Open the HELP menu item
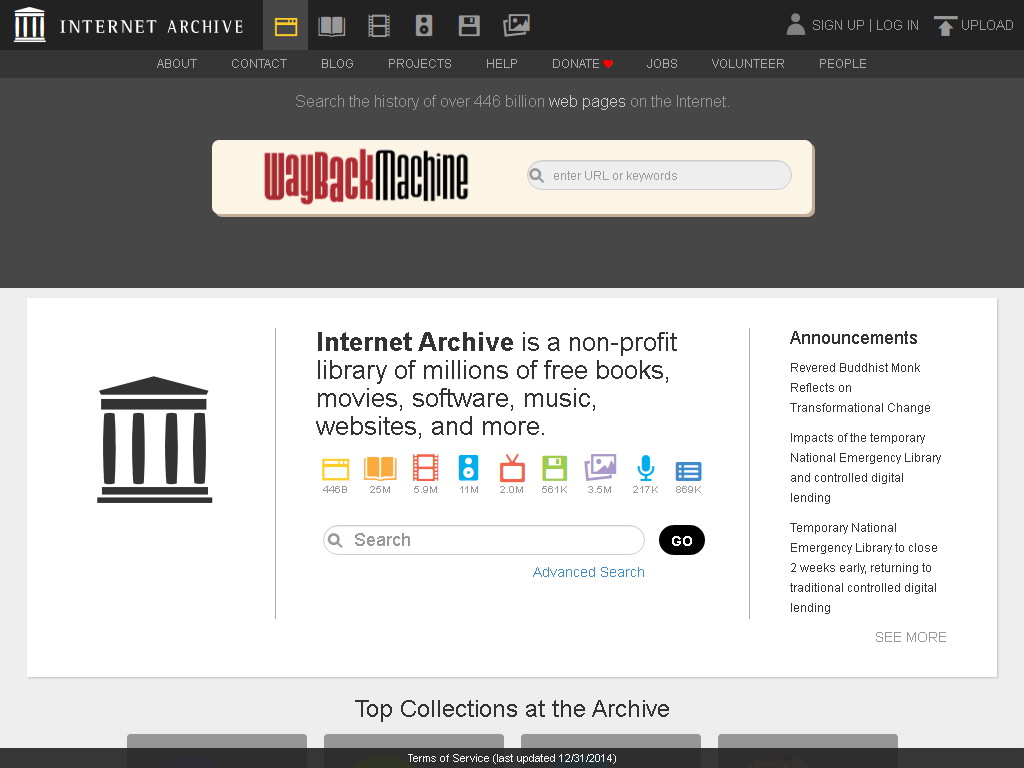The width and height of the screenshot is (1024, 768). pos(502,64)
